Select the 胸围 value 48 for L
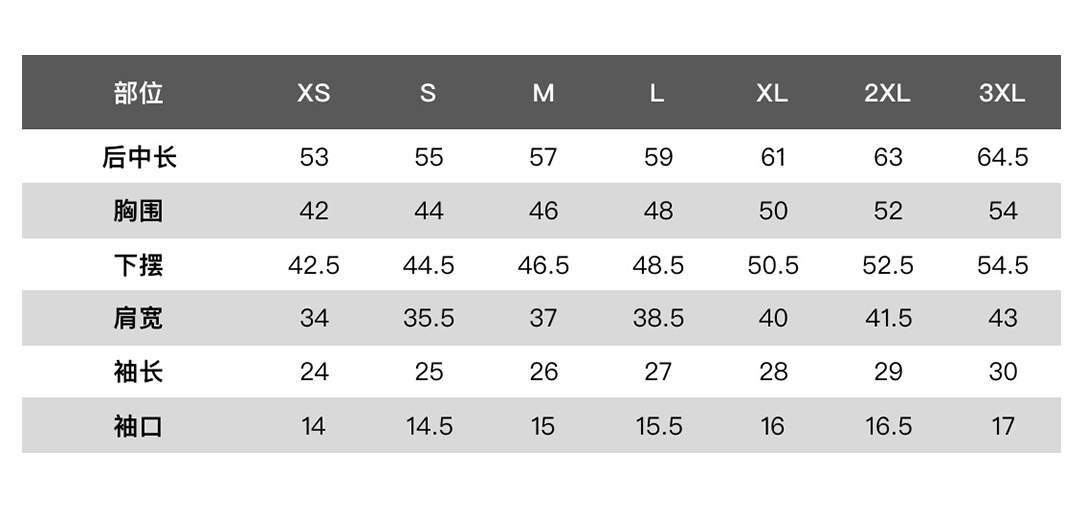Image resolution: width=1080 pixels, height=509 pixels. point(658,211)
